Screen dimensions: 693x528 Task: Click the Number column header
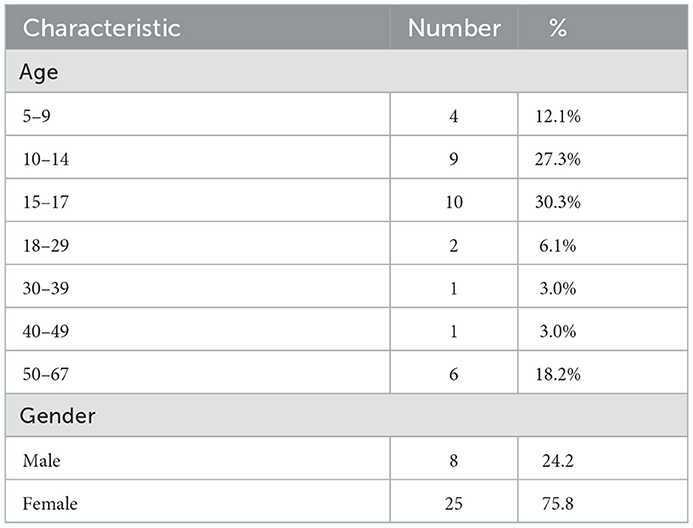454,28
